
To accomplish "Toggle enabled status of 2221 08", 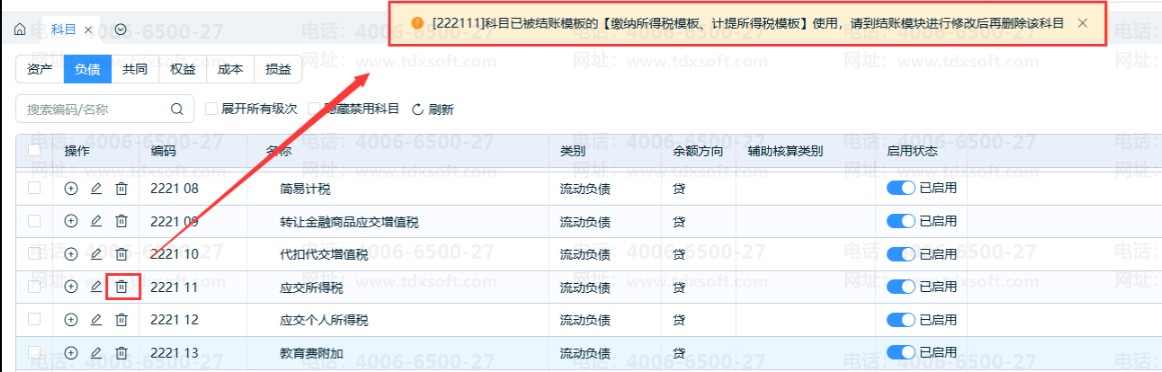I will coord(900,188).
